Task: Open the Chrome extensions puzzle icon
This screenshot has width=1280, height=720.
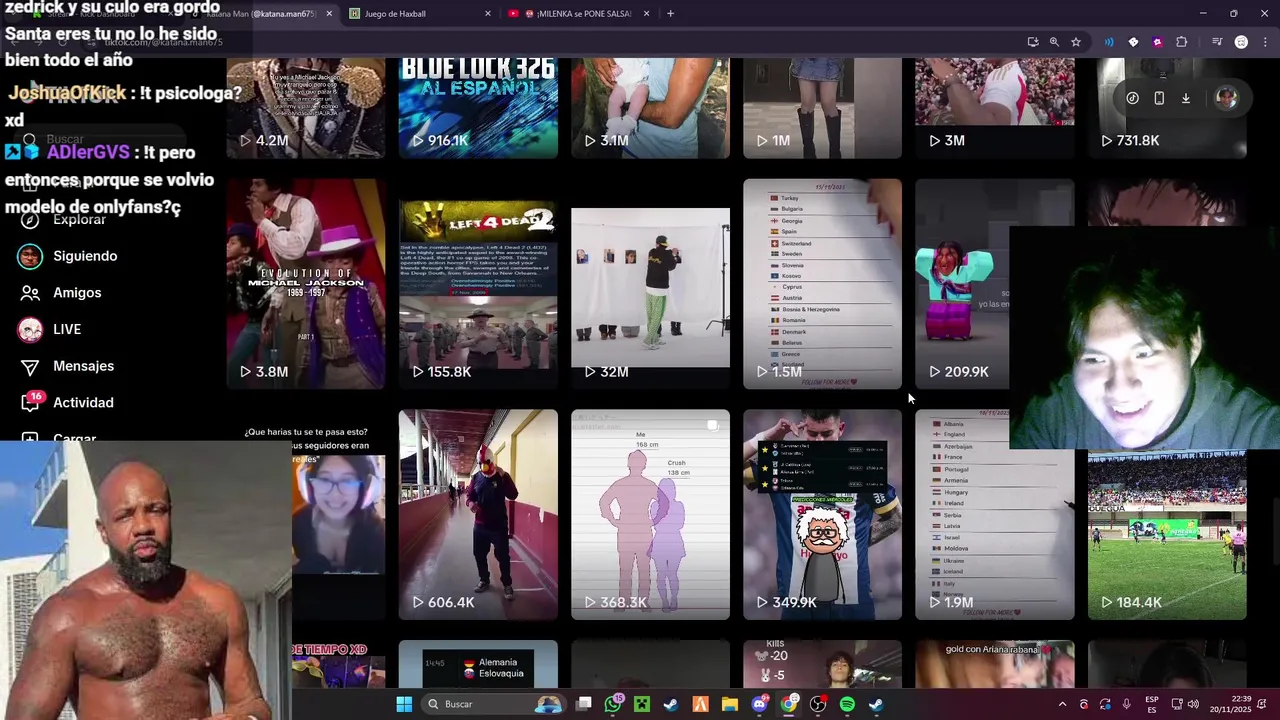Action: tap(1182, 42)
